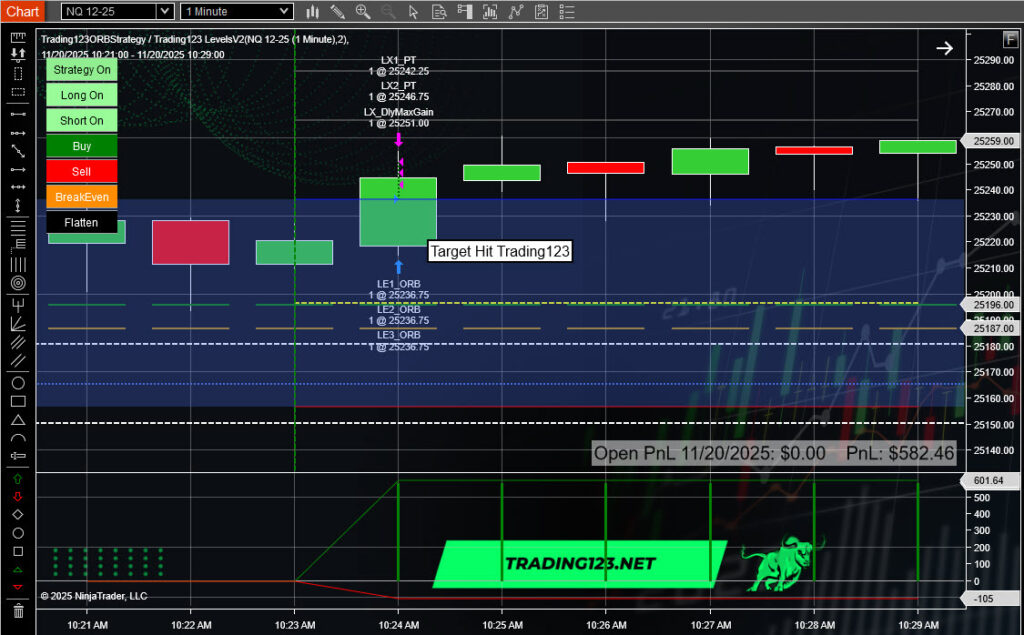Click the Buy button
Viewport: 1024px width, 635px height.
pyautogui.click(x=81, y=146)
